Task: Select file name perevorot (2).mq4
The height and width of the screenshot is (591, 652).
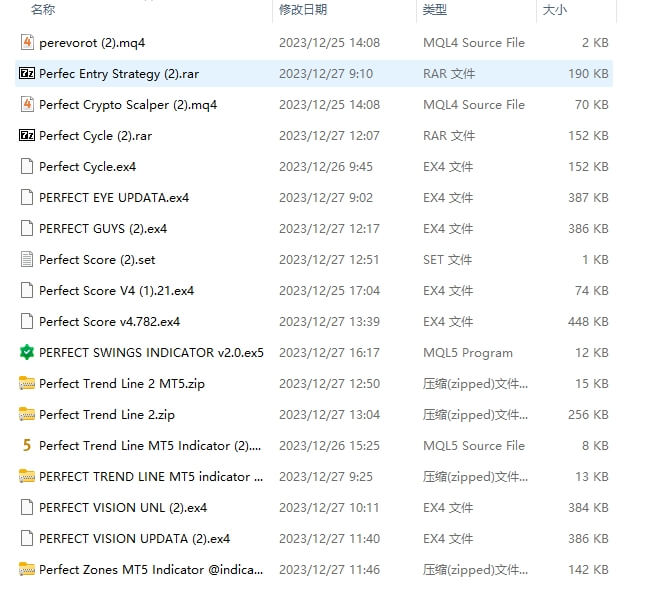Action: [x=92, y=43]
